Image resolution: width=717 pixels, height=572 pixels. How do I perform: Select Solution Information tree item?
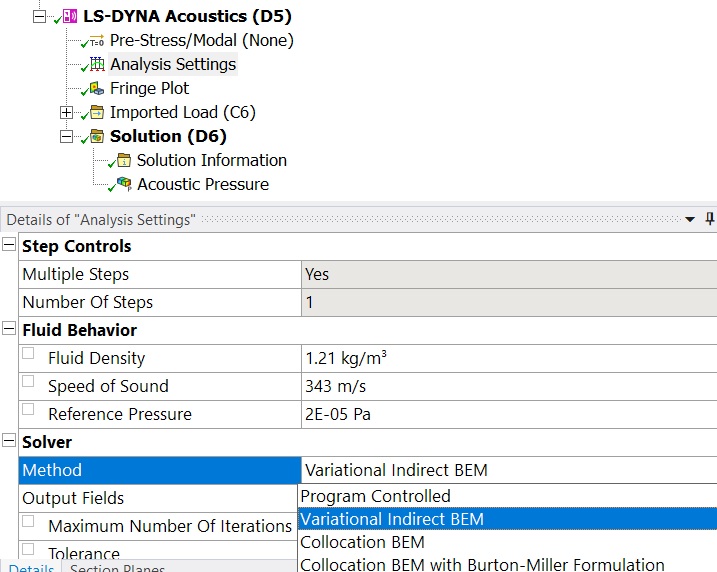pyautogui.click(x=212, y=160)
